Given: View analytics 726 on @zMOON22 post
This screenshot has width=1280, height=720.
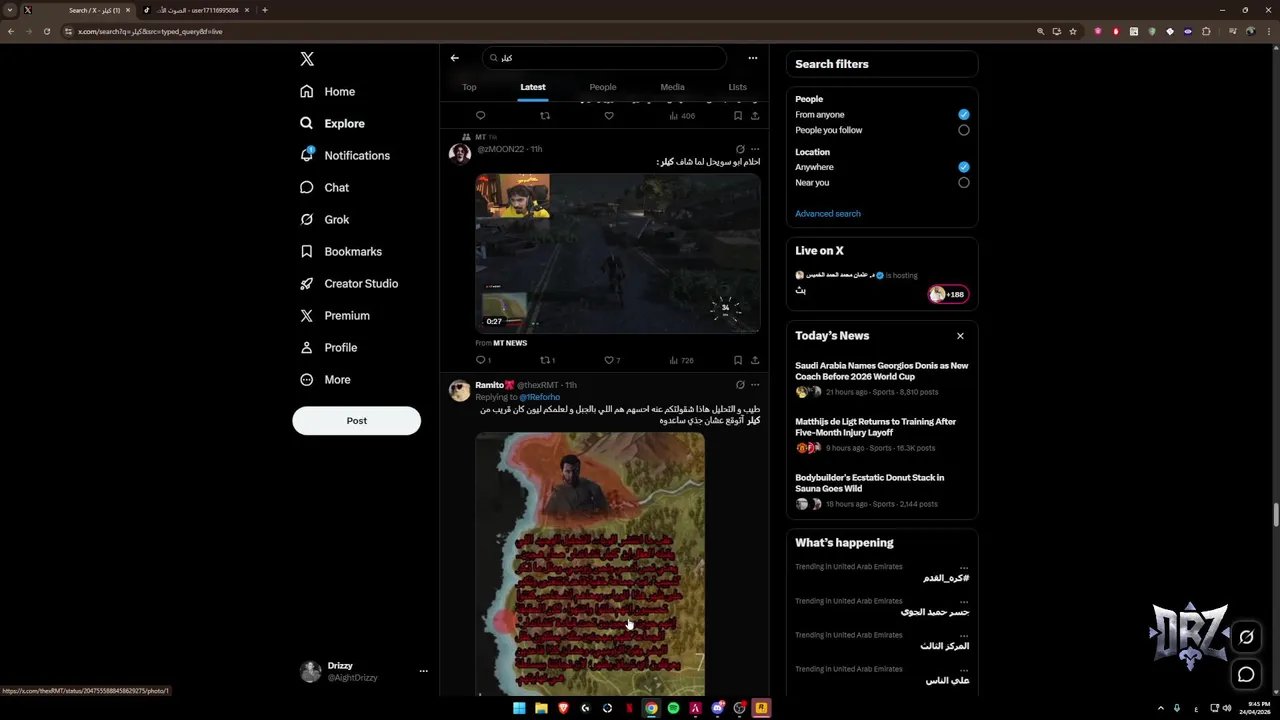Looking at the screenshot, I should point(681,360).
